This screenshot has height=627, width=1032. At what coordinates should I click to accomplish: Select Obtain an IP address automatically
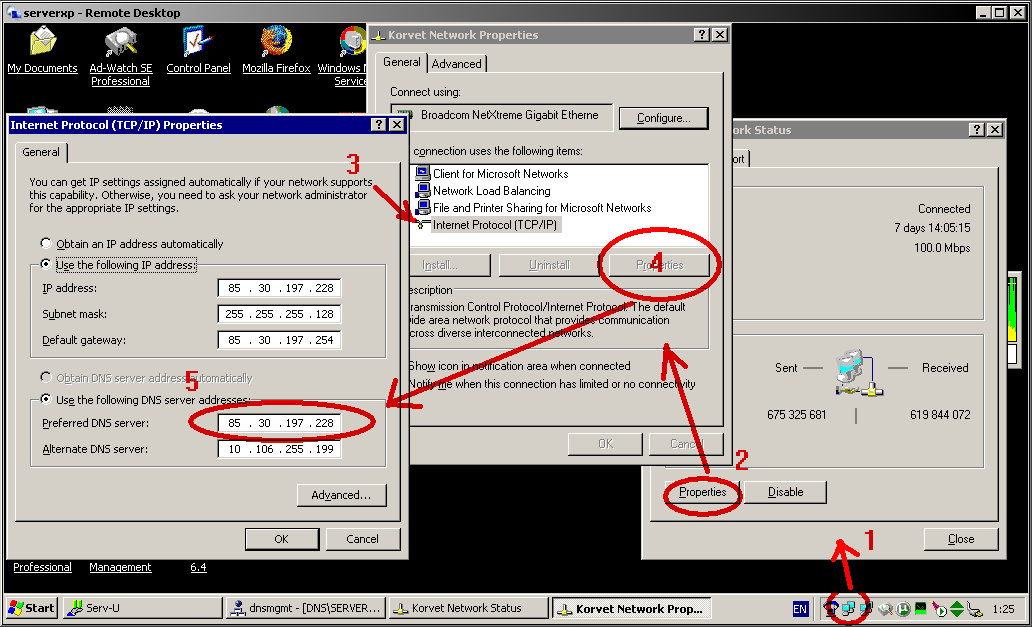[x=45, y=243]
